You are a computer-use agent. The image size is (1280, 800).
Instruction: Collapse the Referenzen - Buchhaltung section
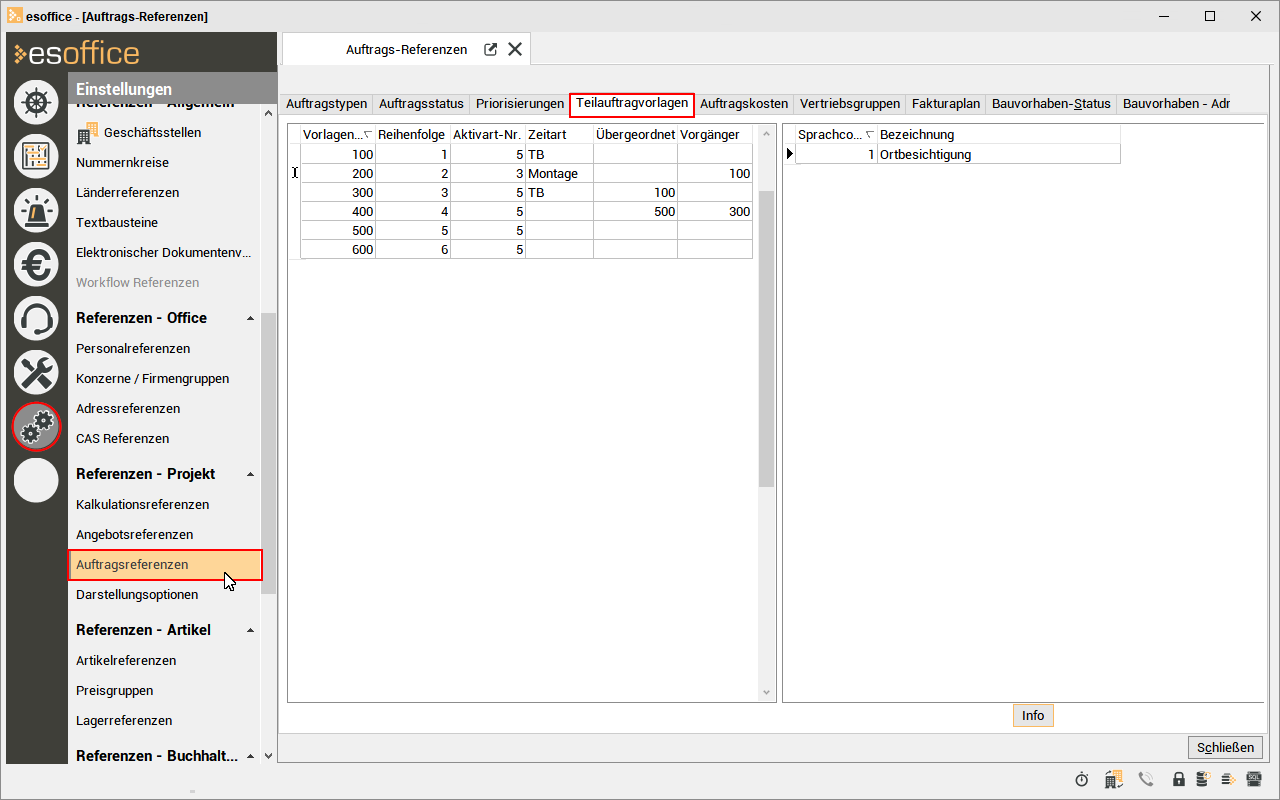coord(250,756)
